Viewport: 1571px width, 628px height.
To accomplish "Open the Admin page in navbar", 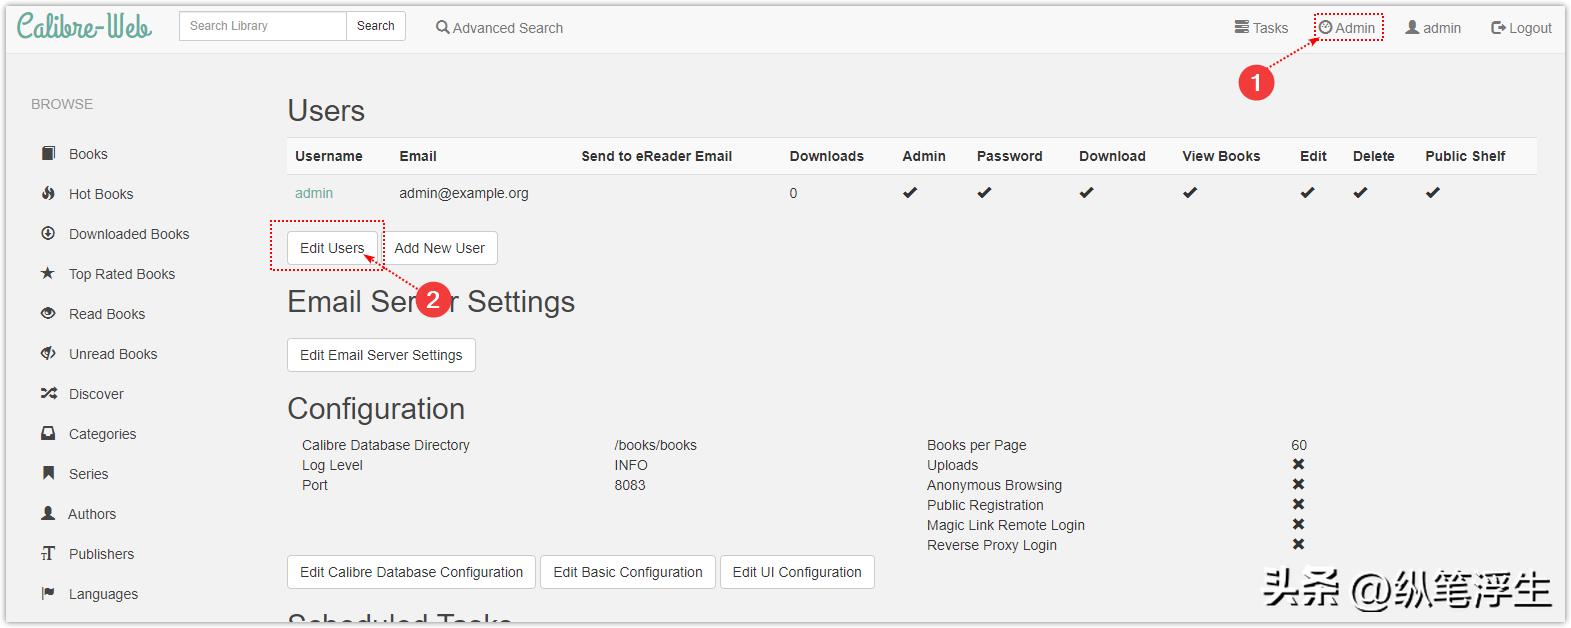I will click(x=1347, y=28).
